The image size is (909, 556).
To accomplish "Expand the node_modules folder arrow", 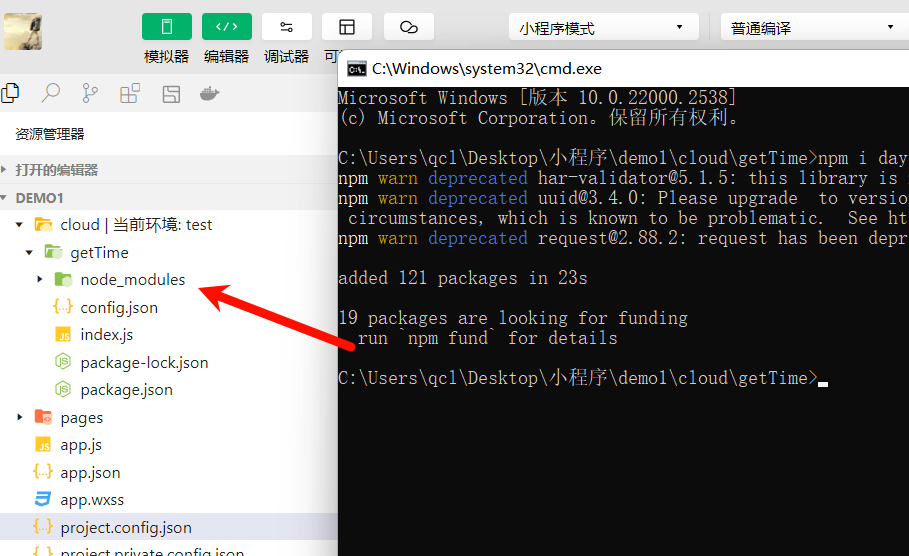I will point(39,279).
